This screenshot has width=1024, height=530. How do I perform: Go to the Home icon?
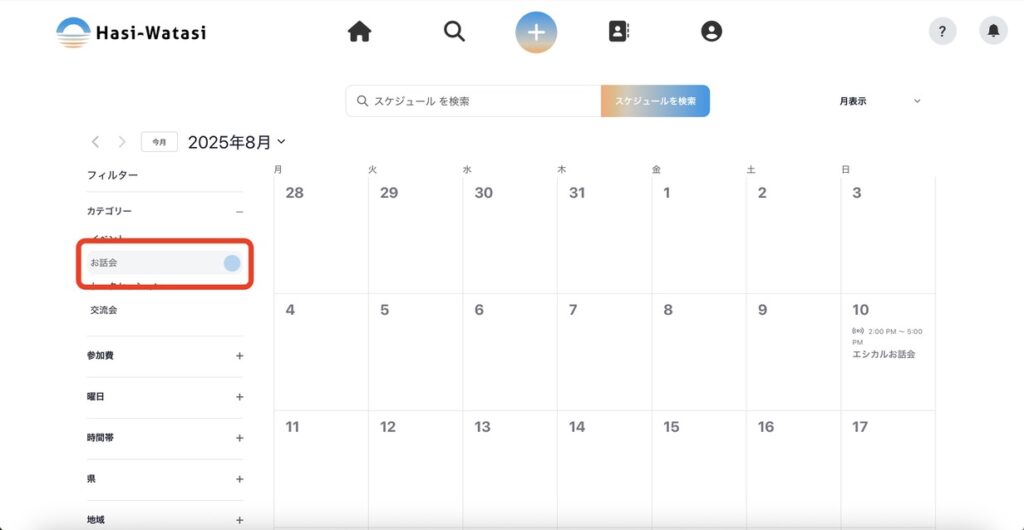(359, 32)
